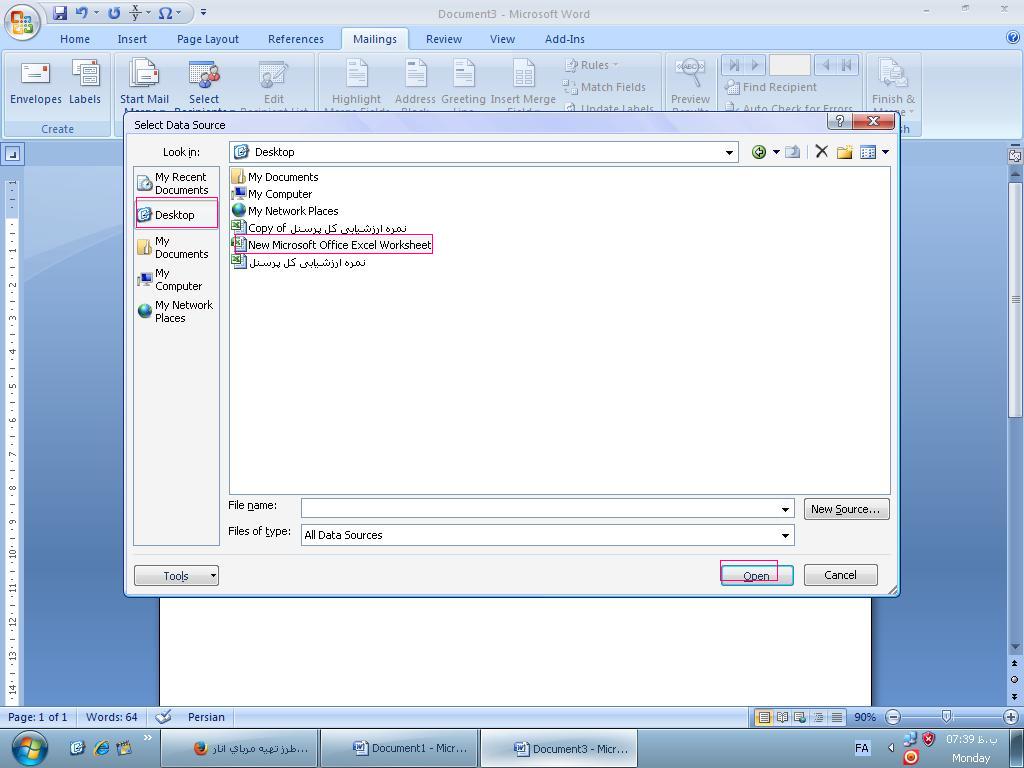The height and width of the screenshot is (768, 1024).
Task: Switch to Outline view icon
Action: coord(818,717)
